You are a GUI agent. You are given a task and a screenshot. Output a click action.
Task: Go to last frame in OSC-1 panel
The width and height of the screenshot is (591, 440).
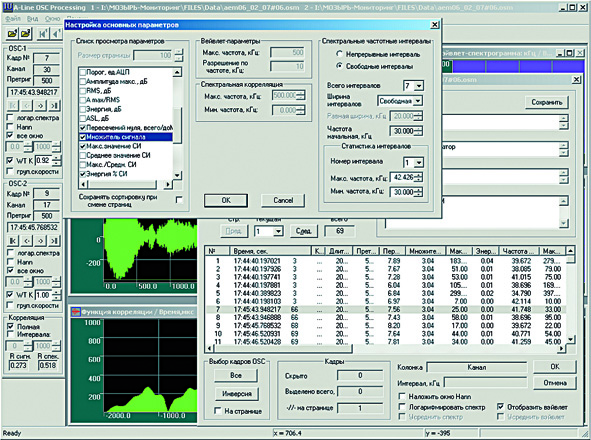pyautogui.click(x=54, y=106)
